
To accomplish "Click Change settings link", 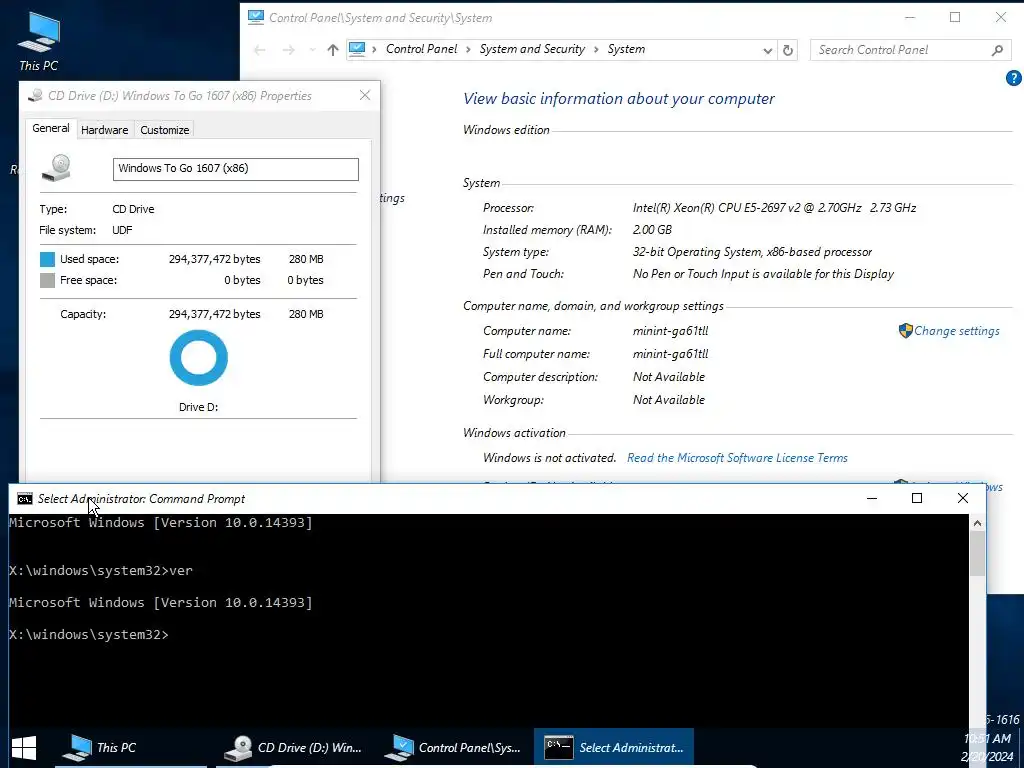I will point(956,330).
